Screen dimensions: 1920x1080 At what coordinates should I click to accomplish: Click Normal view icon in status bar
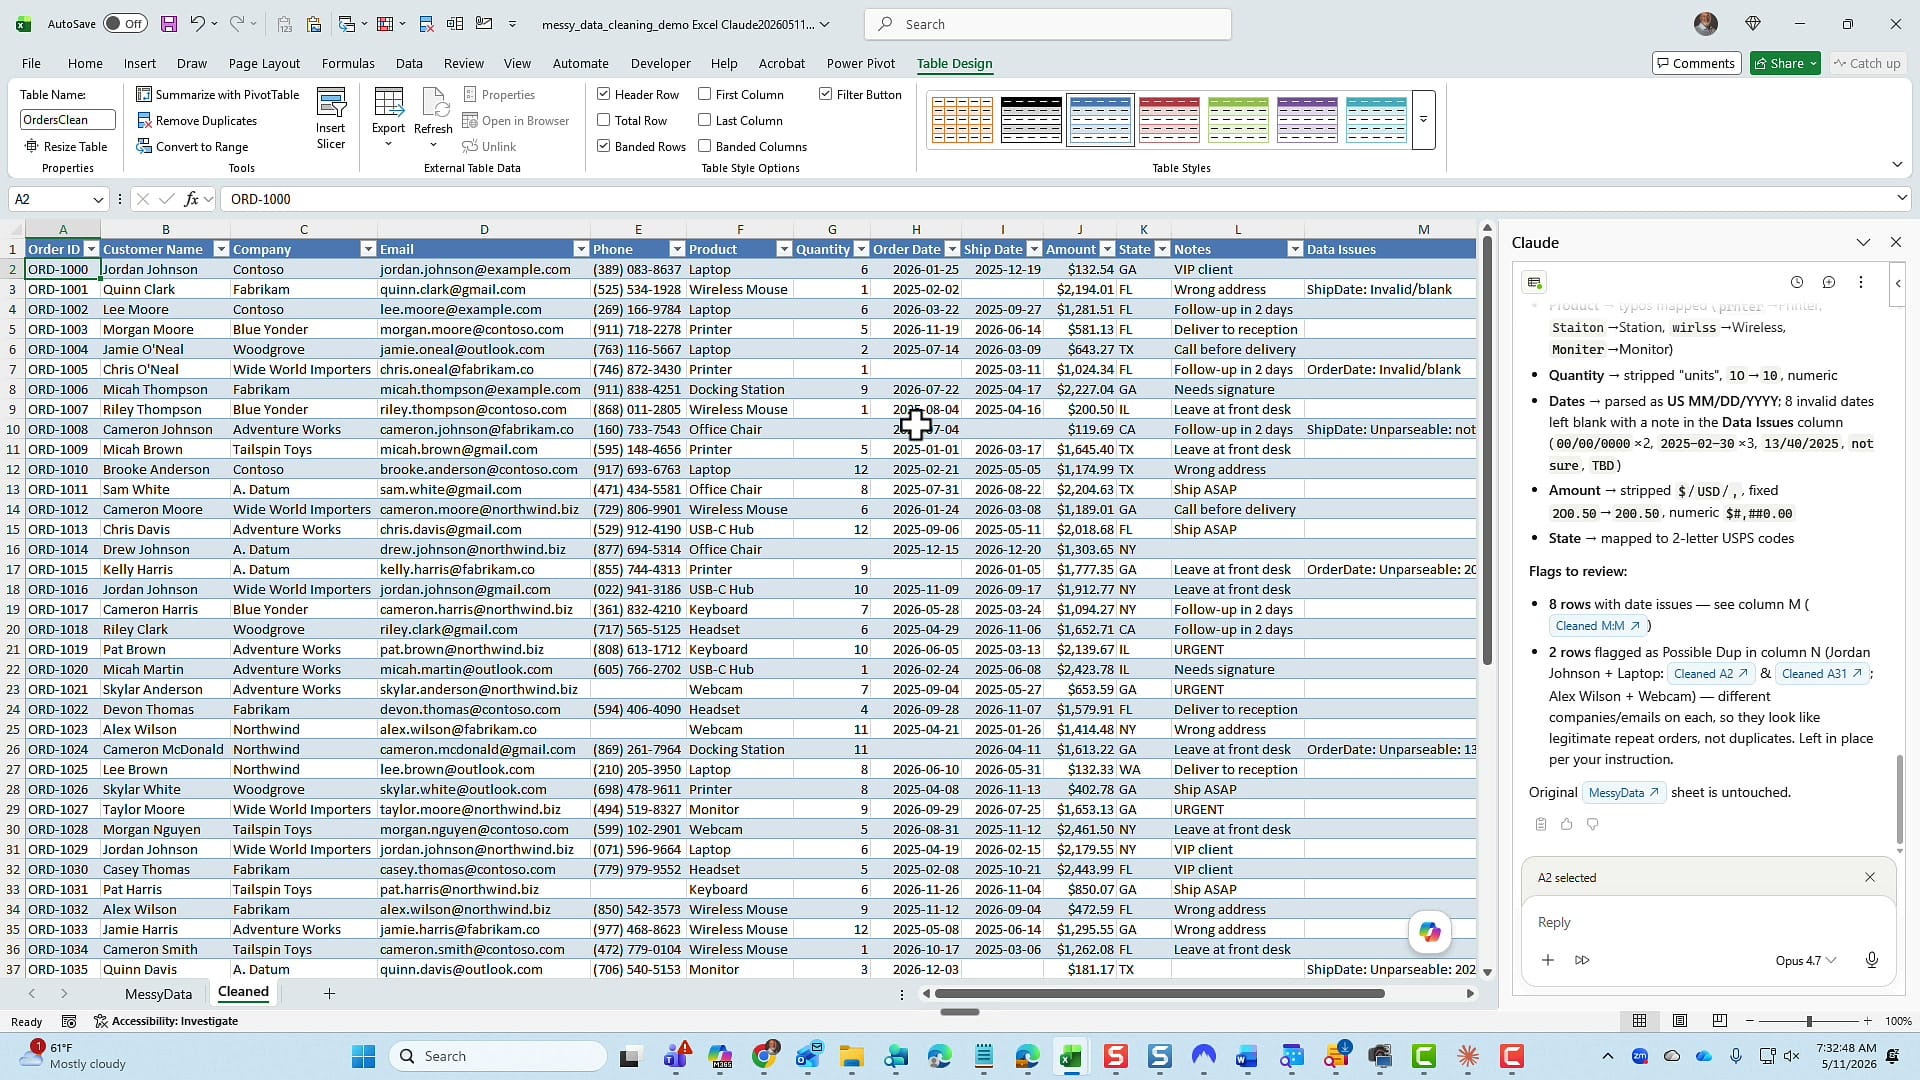point(1639,1021)
